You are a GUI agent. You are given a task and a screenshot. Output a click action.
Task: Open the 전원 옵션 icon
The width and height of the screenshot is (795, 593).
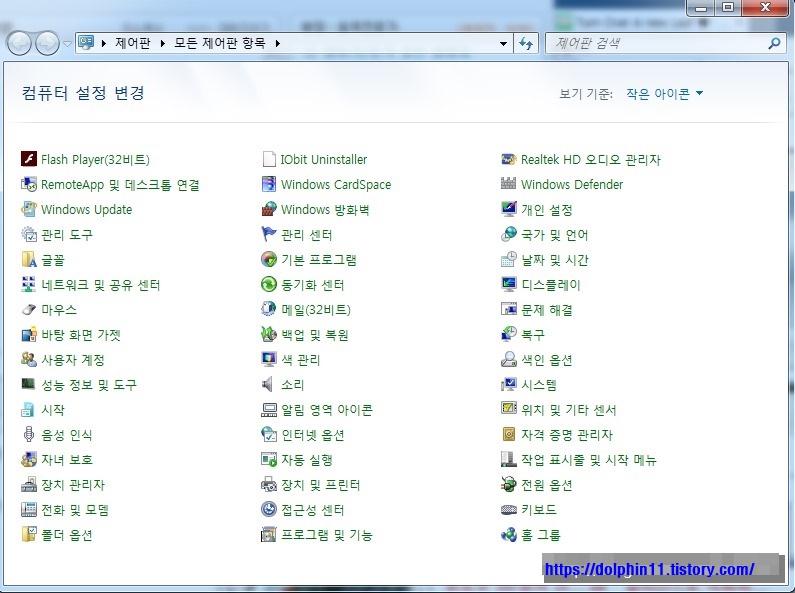pos(509,485)
